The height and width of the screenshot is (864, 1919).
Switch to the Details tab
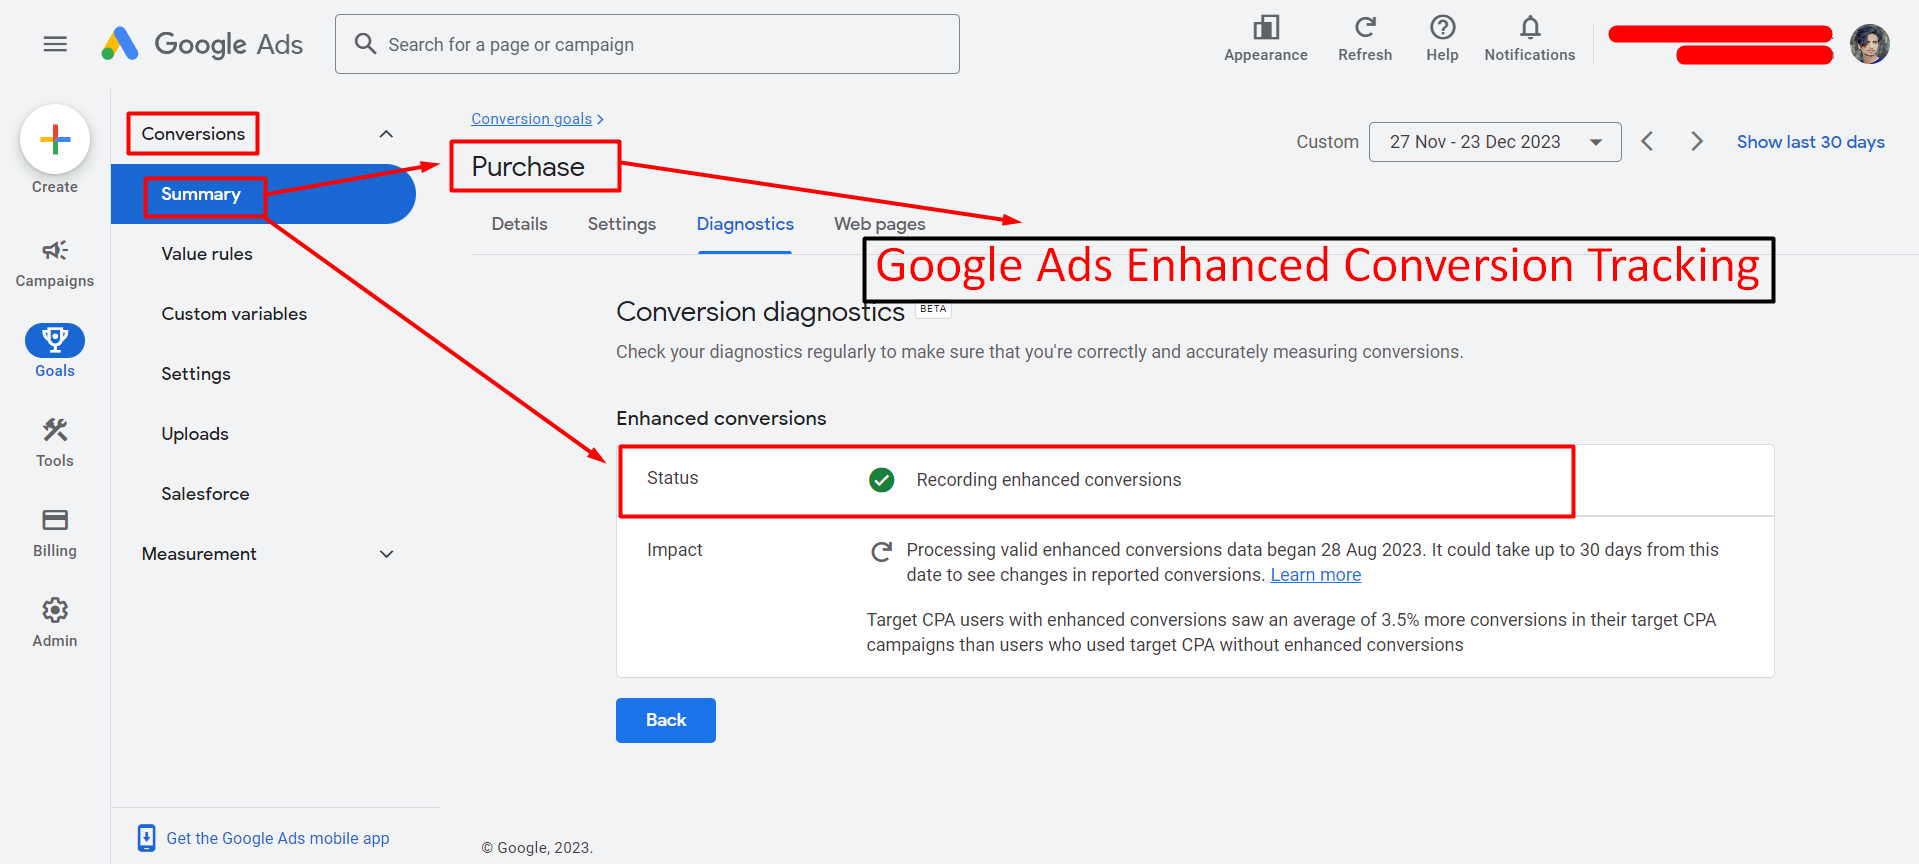click(519, 224)
